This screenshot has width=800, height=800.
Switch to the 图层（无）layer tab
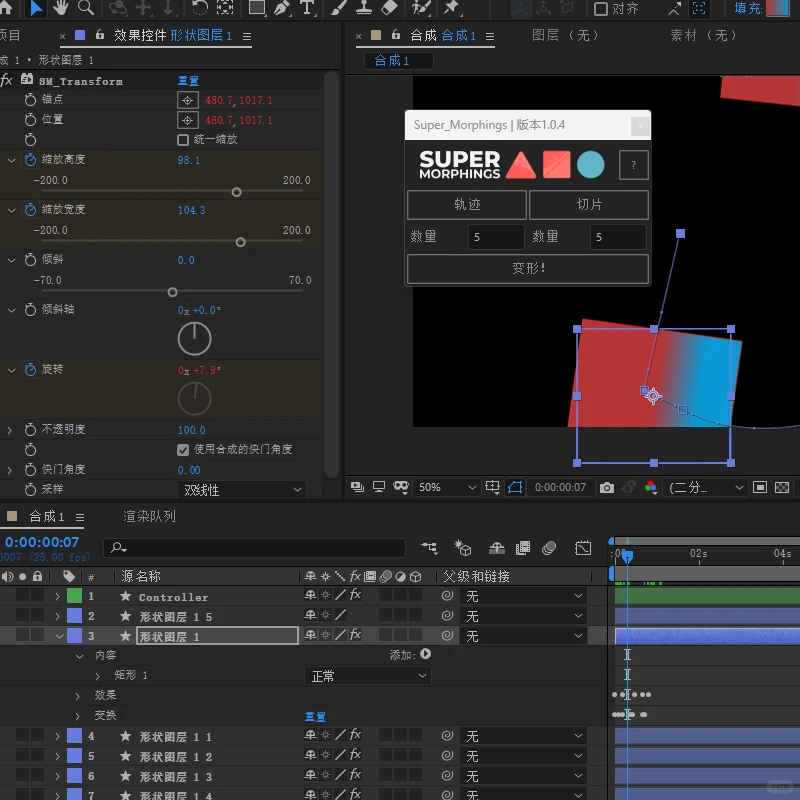pos(566,35)
